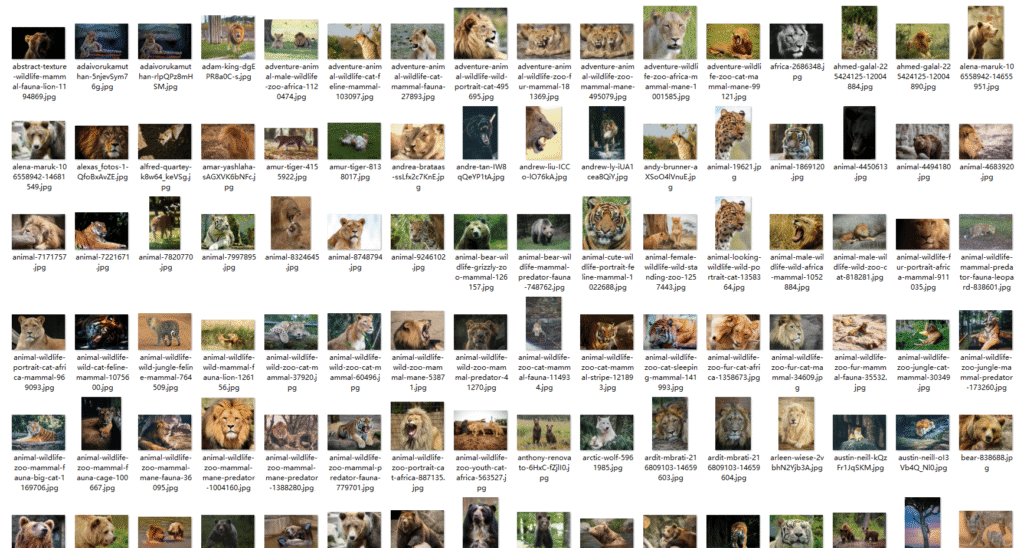Viewport: 1024px width, 548px height.
Task: Click file name bear-838688.jpg
Action: coord(987,462)
